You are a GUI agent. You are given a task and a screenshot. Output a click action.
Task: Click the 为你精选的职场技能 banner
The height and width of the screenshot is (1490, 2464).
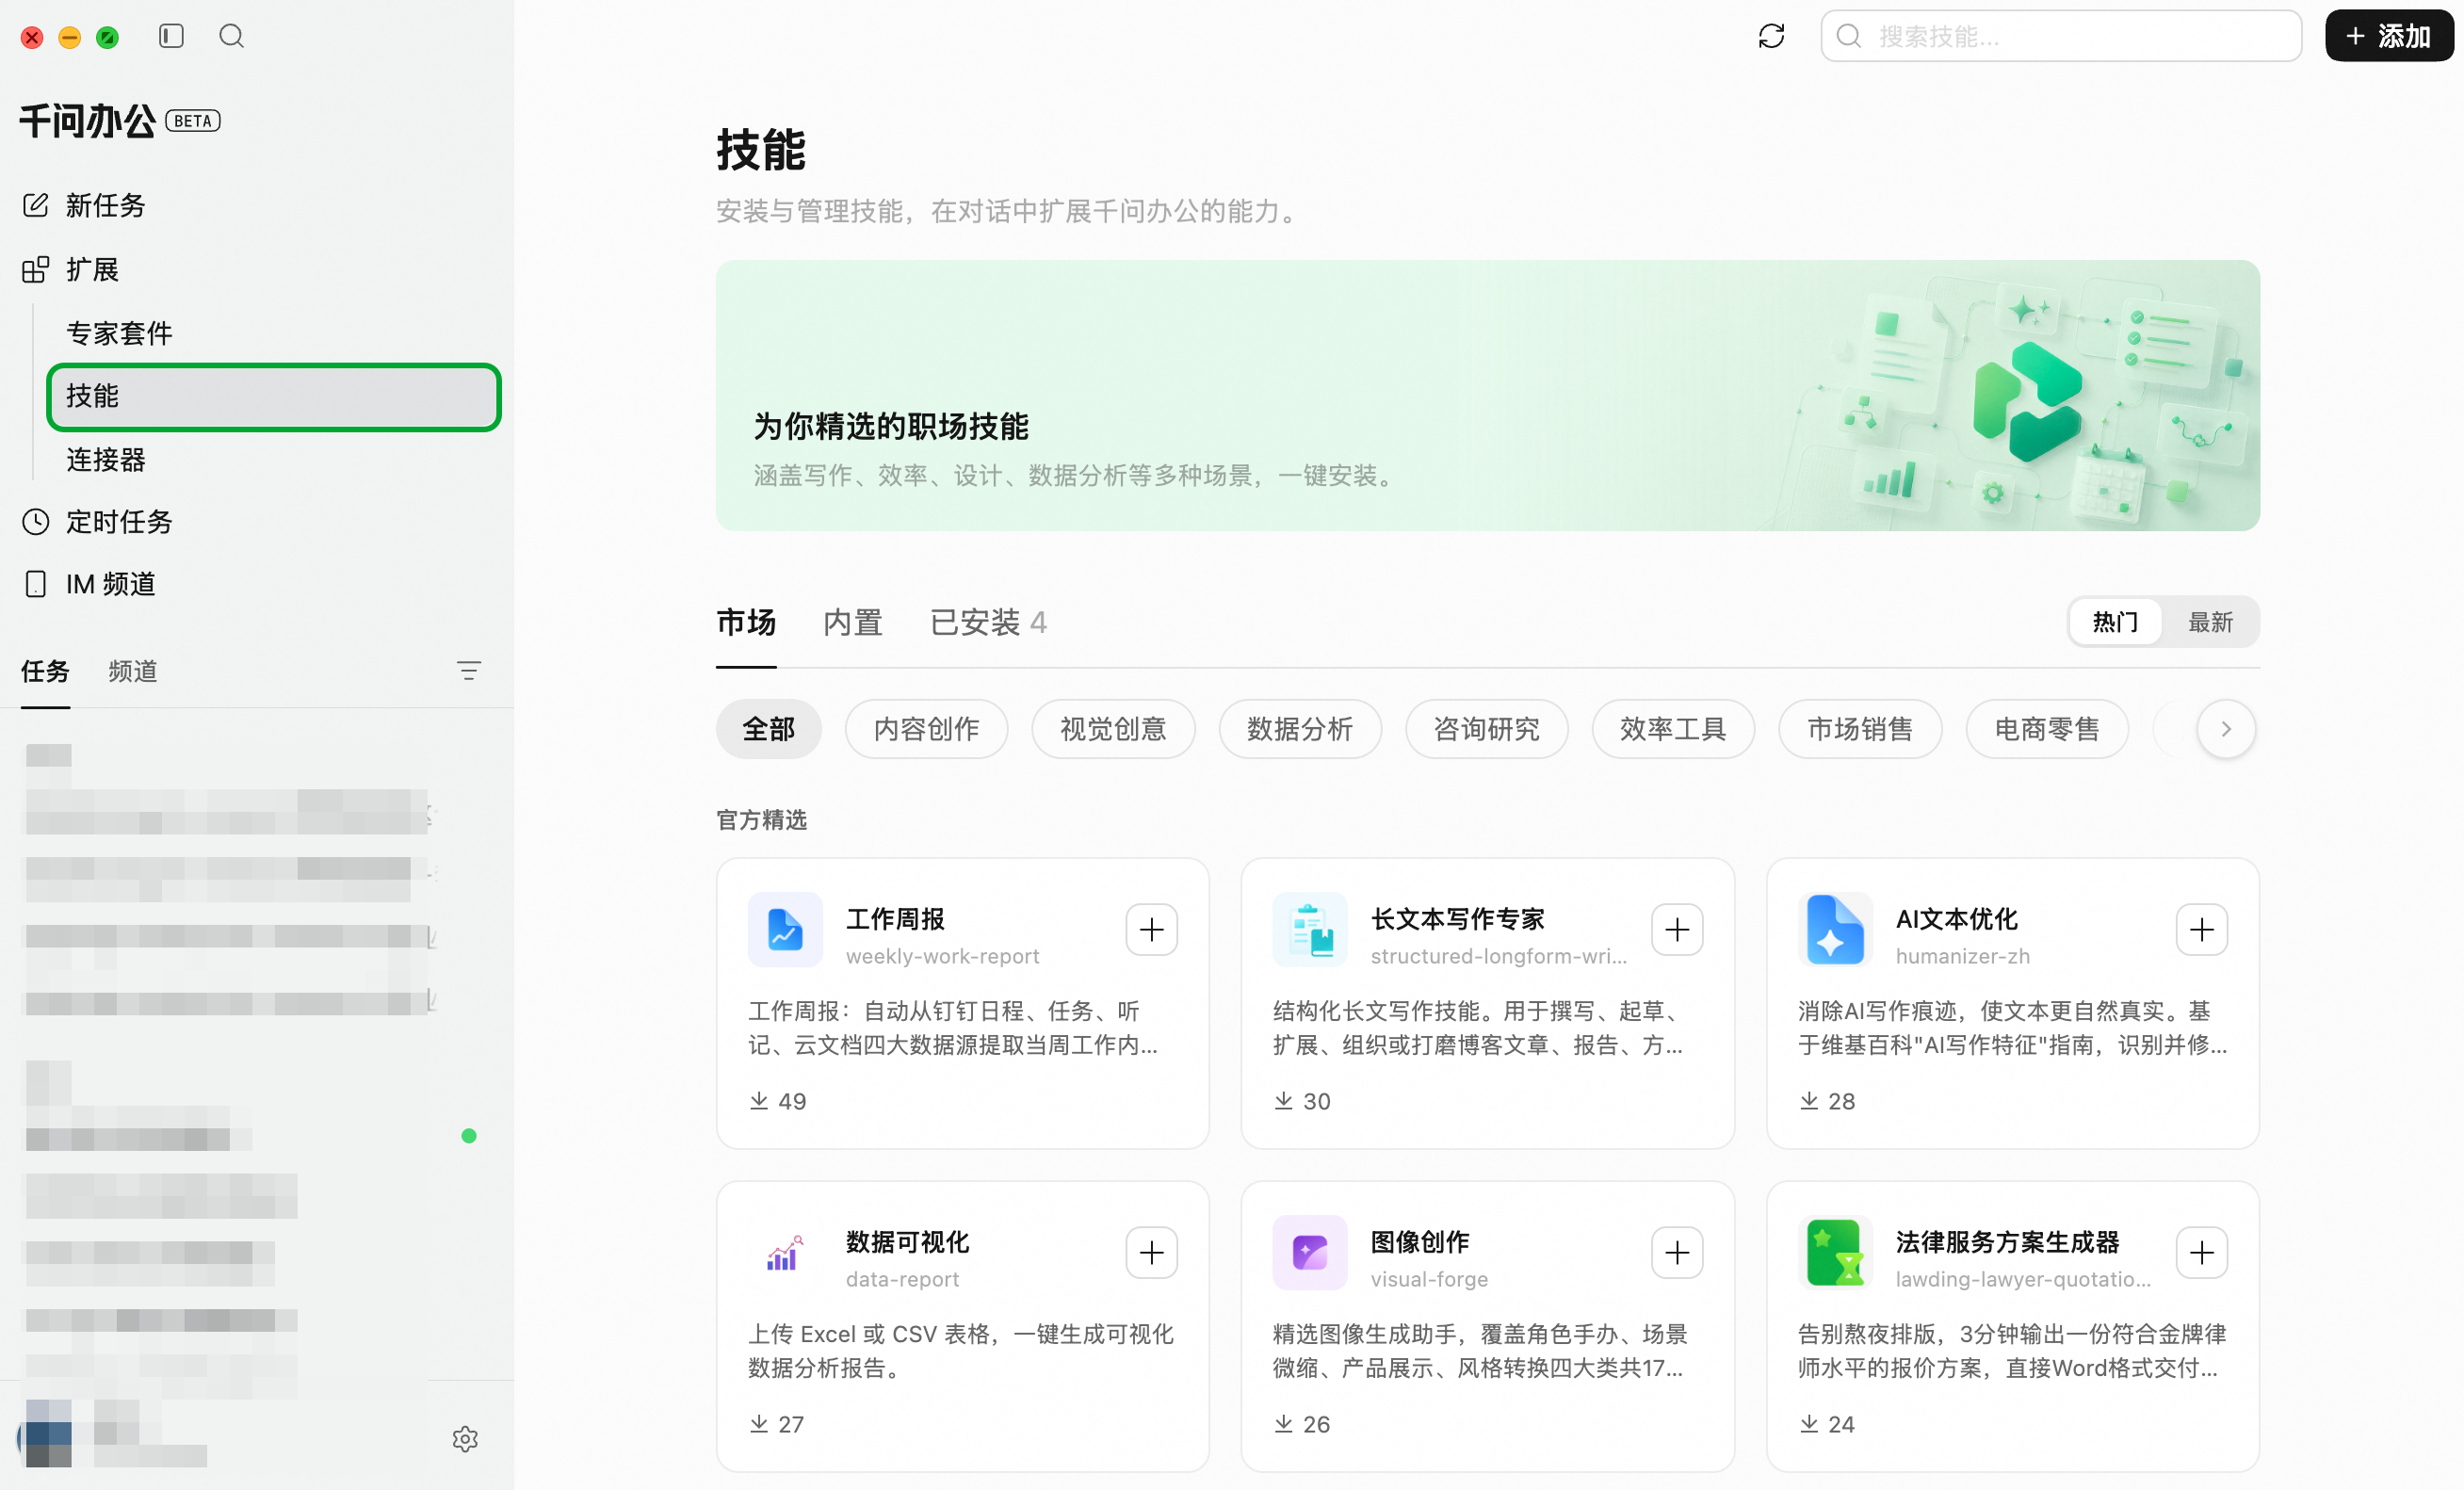pyautogui.click(x=1487, y=395)
